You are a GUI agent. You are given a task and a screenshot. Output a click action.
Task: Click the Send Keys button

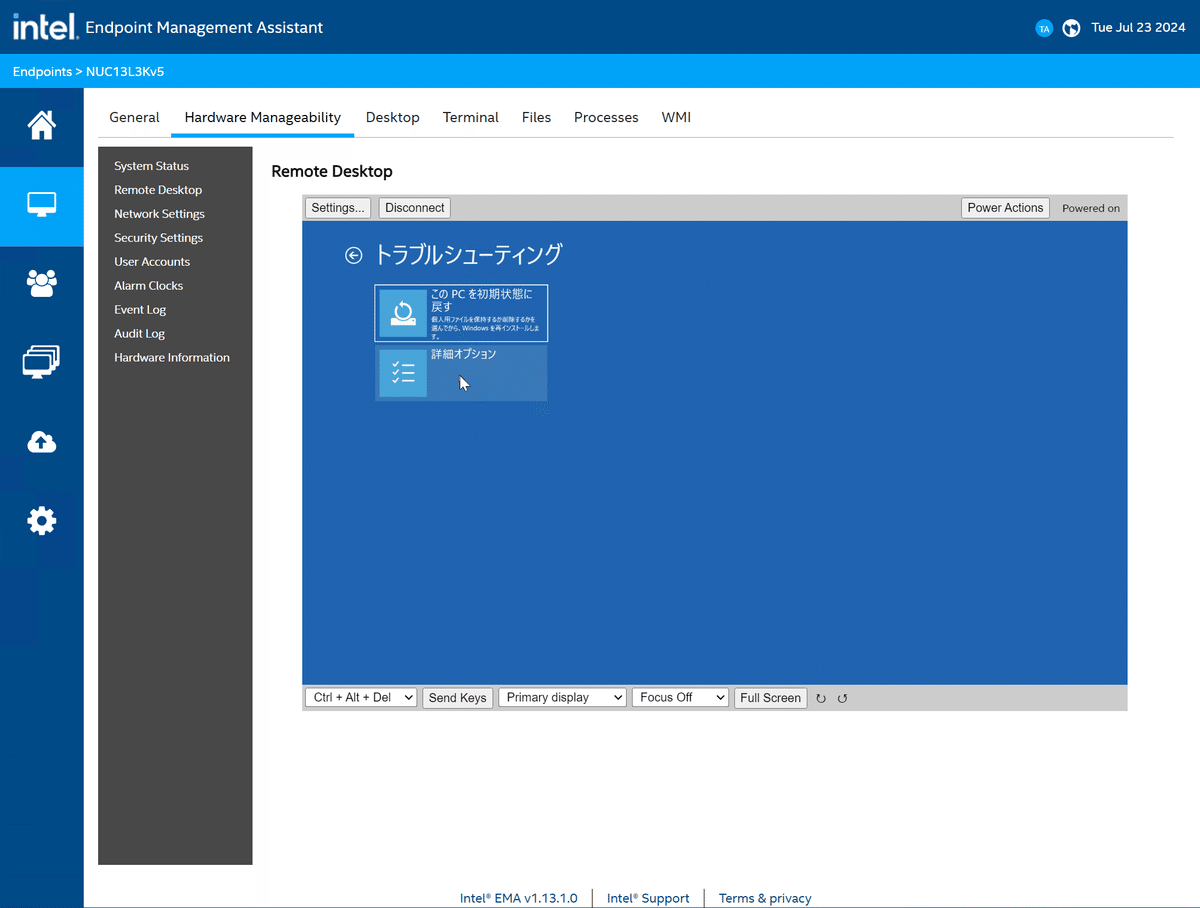pyautogui.click(x=457, y=698)
